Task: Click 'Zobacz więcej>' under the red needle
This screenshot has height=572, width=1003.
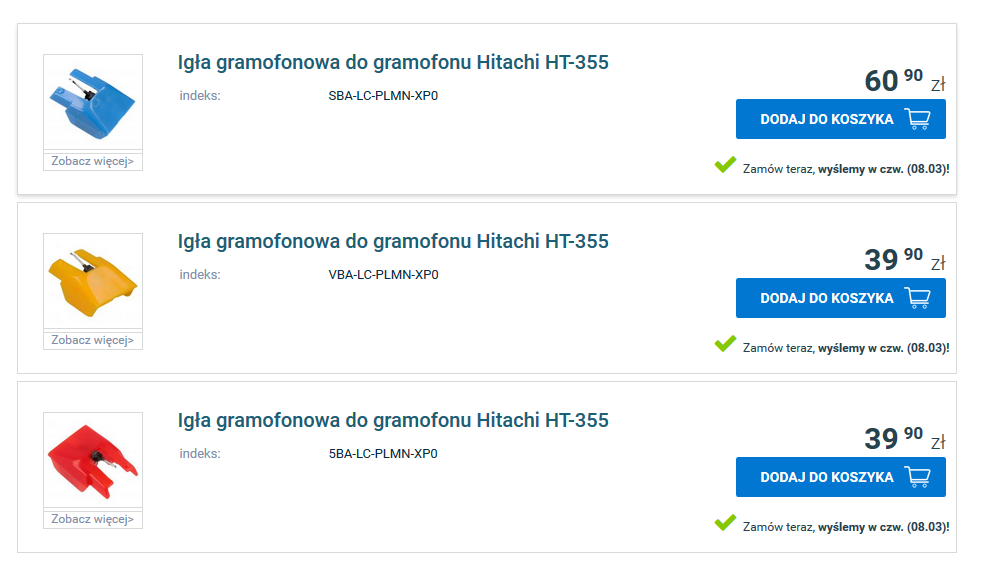Action: pyautogui.click(x=93, y=520)
